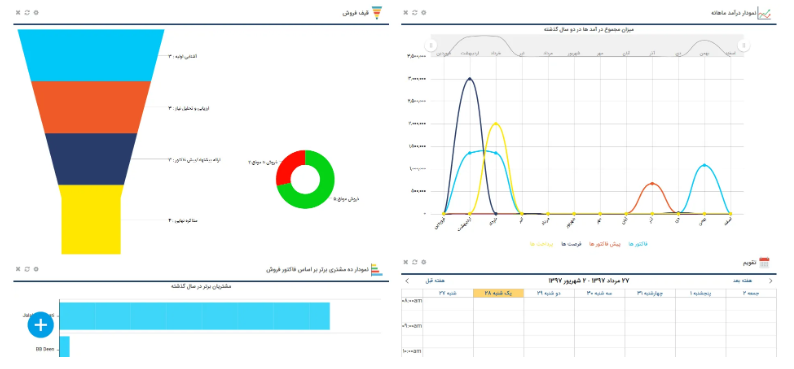Toggle the orange pre-invoices (پیش فاکتور ها) legend series
Image resolution: width=794 pixels, height=369 pixels.
tap(604, 244)
